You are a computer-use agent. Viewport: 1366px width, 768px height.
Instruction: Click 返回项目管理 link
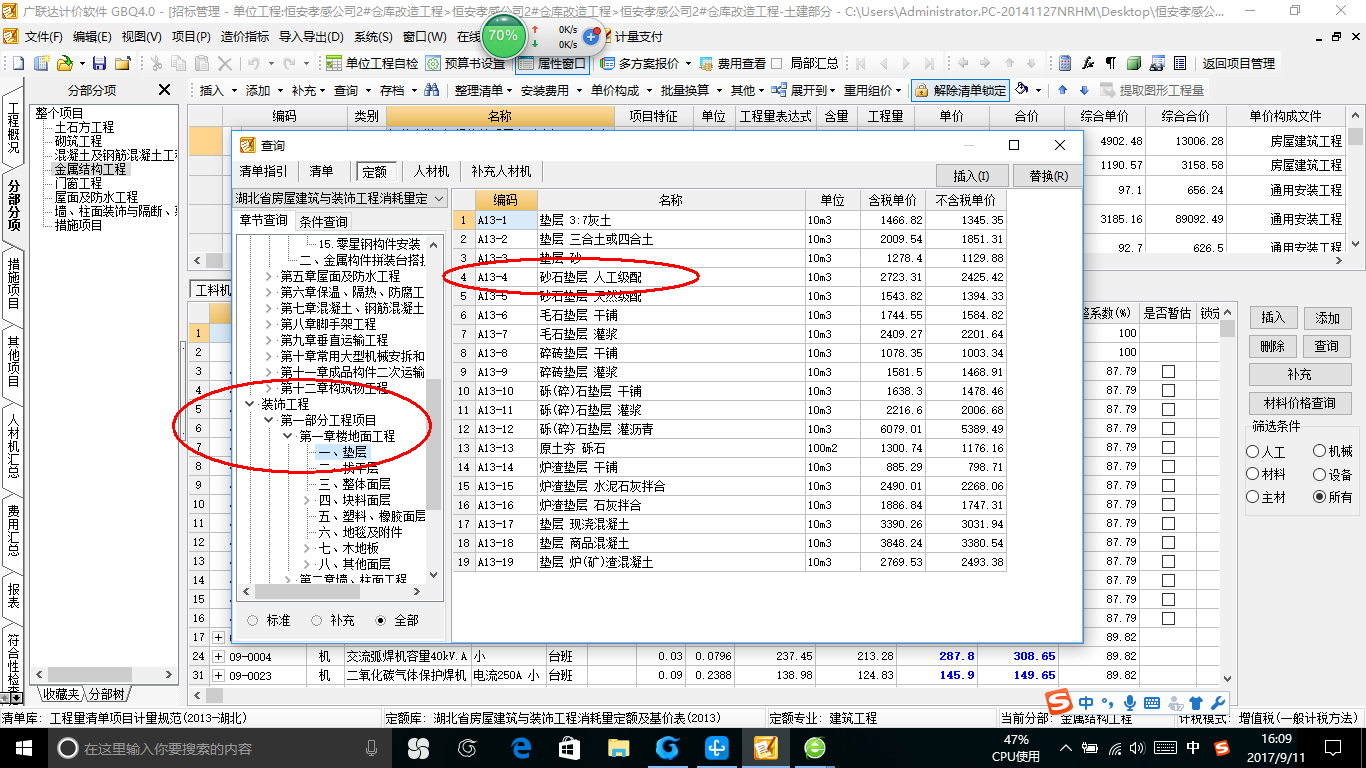1238,63
